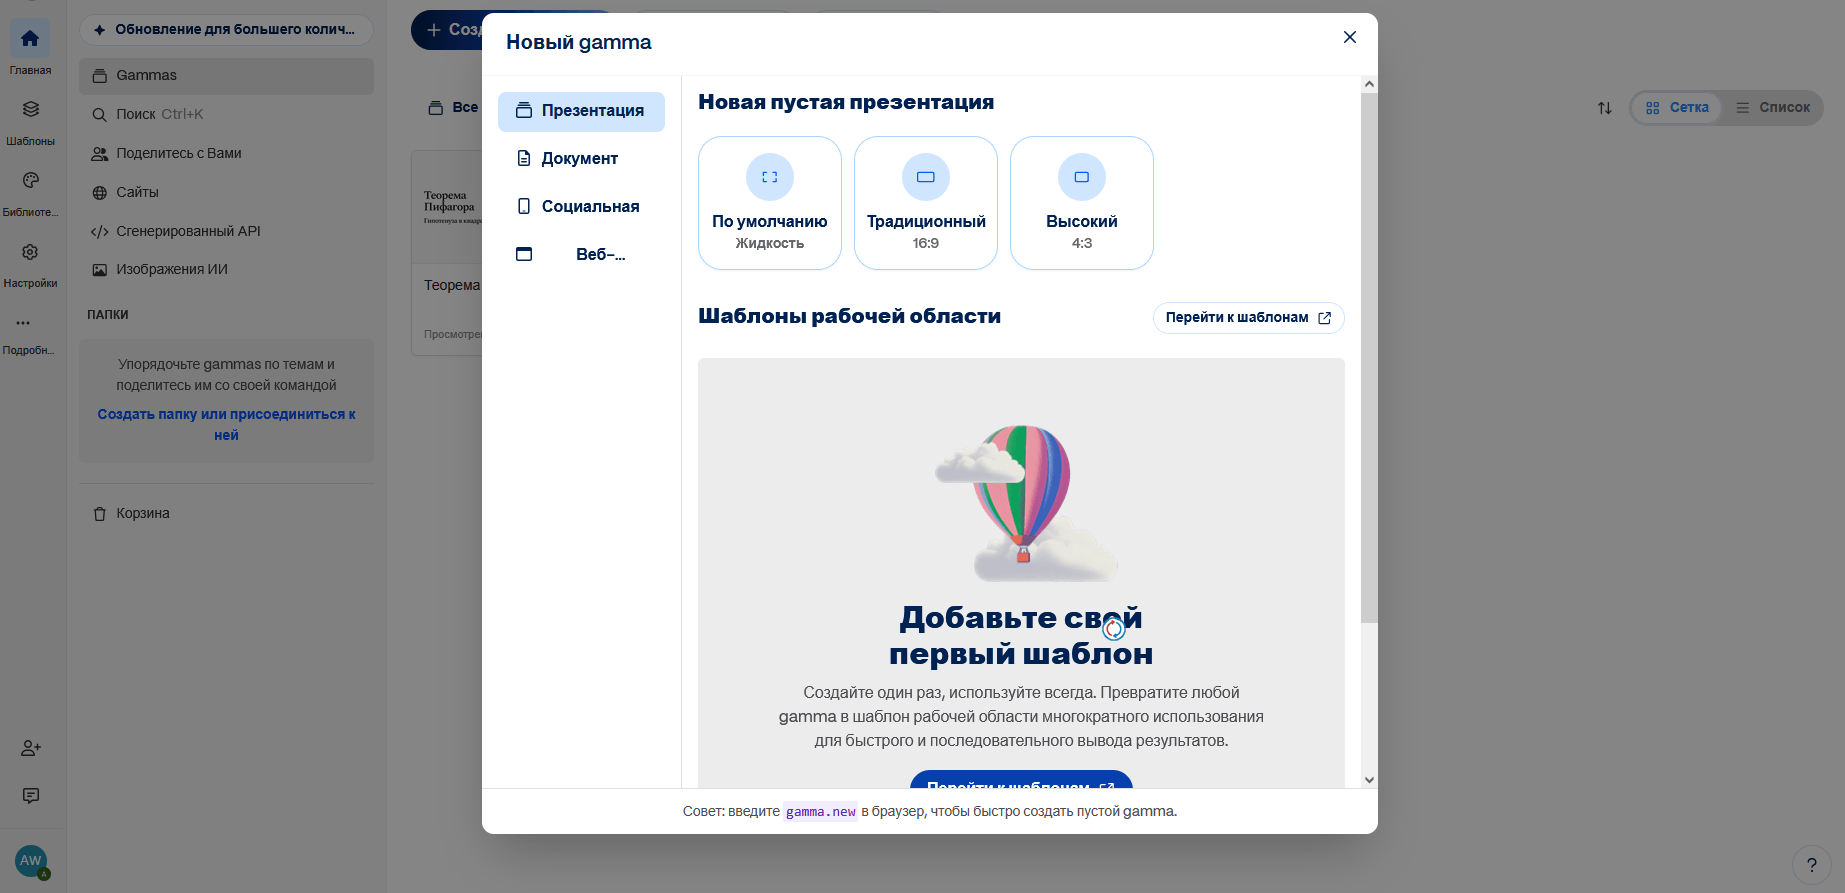Open Настройки gear icon
The height and width of the screenshot is (893, 1845).
point(30,252)
